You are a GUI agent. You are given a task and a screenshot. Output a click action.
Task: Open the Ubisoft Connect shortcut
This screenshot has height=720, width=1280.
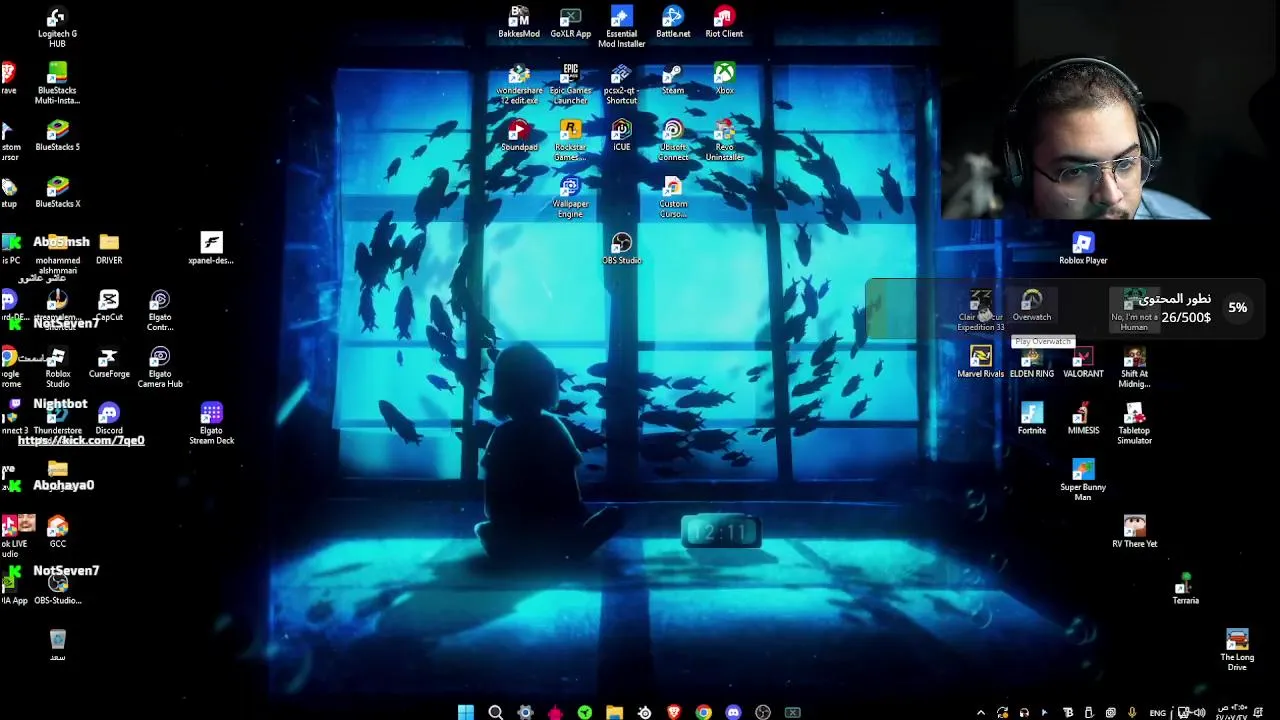point(673,142)
